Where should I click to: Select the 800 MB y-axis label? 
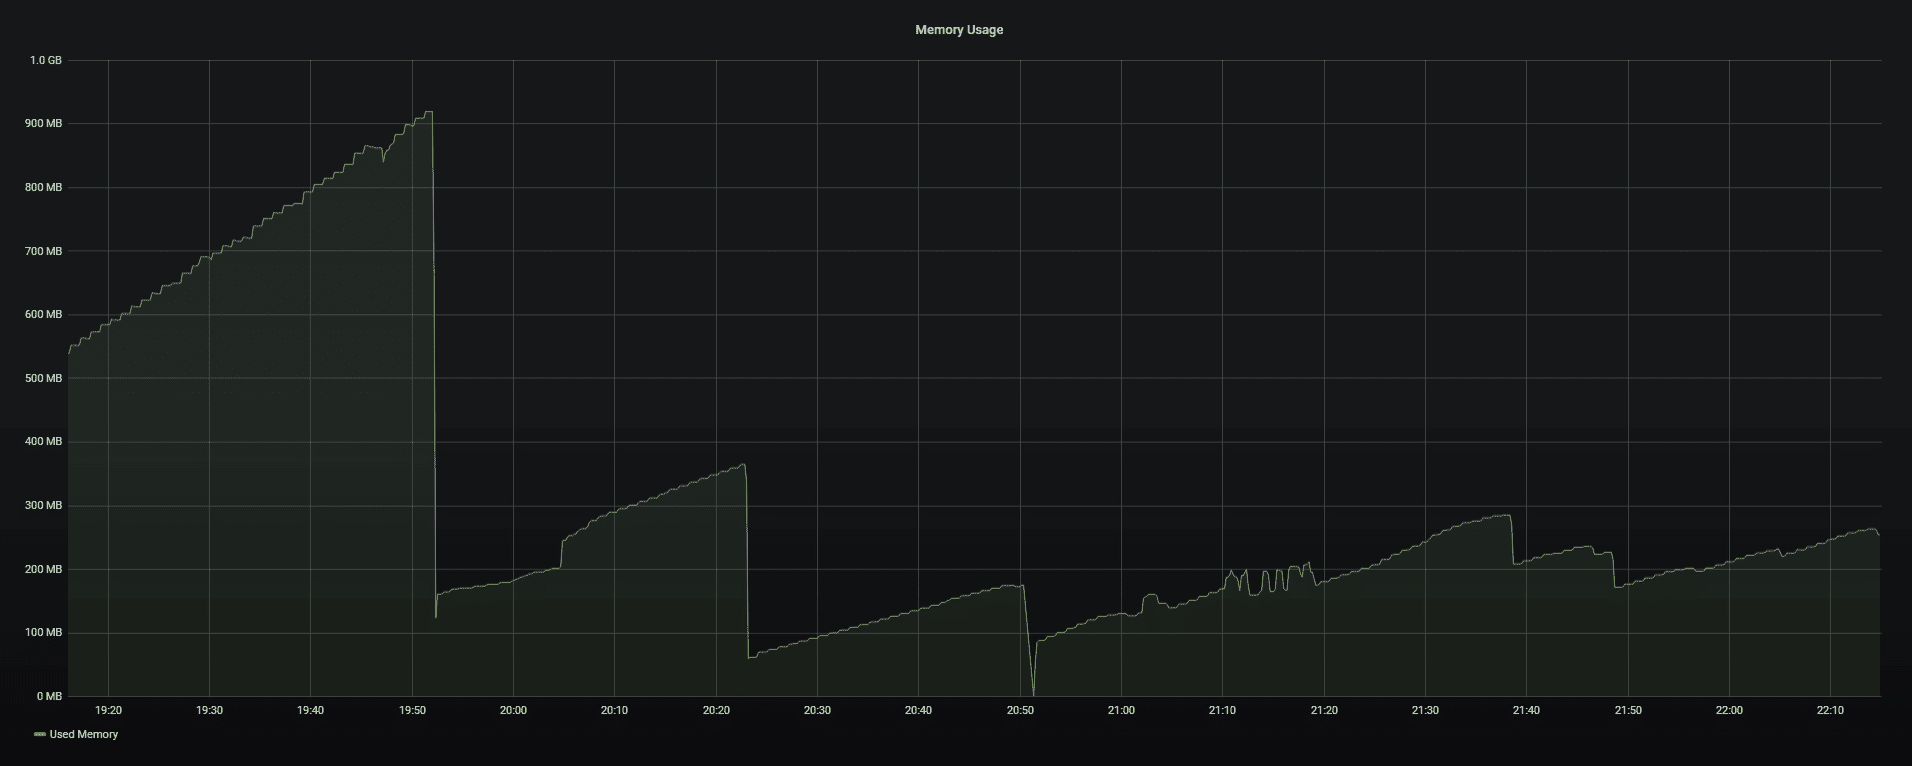coord(44,187)
